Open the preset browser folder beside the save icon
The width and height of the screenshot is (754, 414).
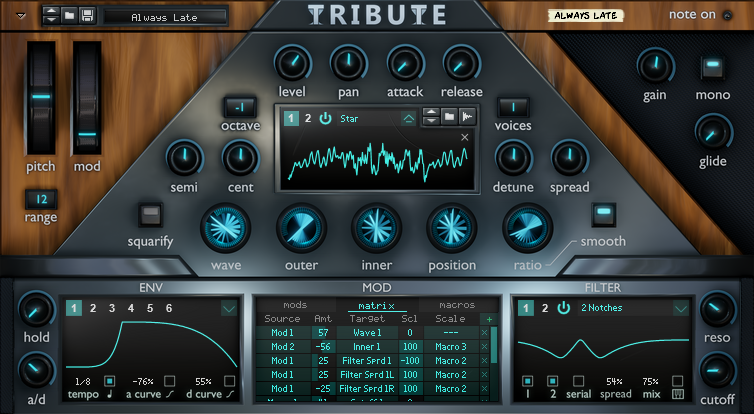(69, 16)
